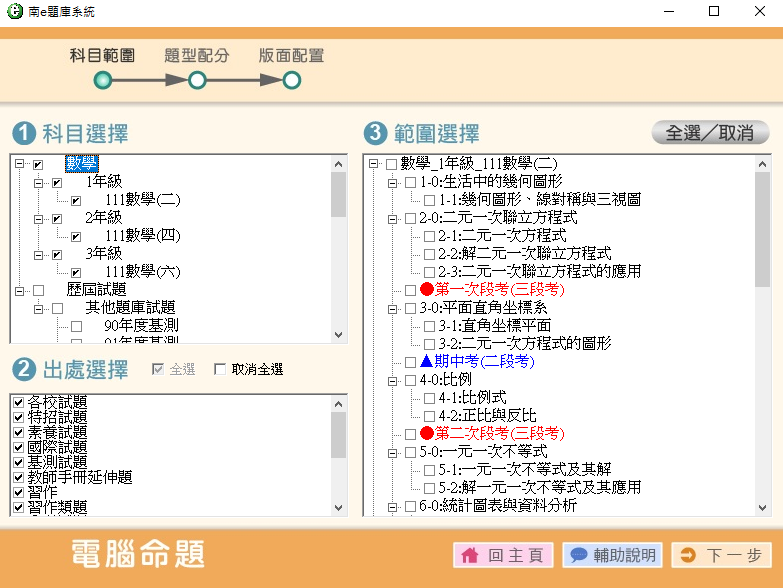Uncheck the 111數學(二) subject checkbox
Screen dimensions: 783x588
pos(76,200)
